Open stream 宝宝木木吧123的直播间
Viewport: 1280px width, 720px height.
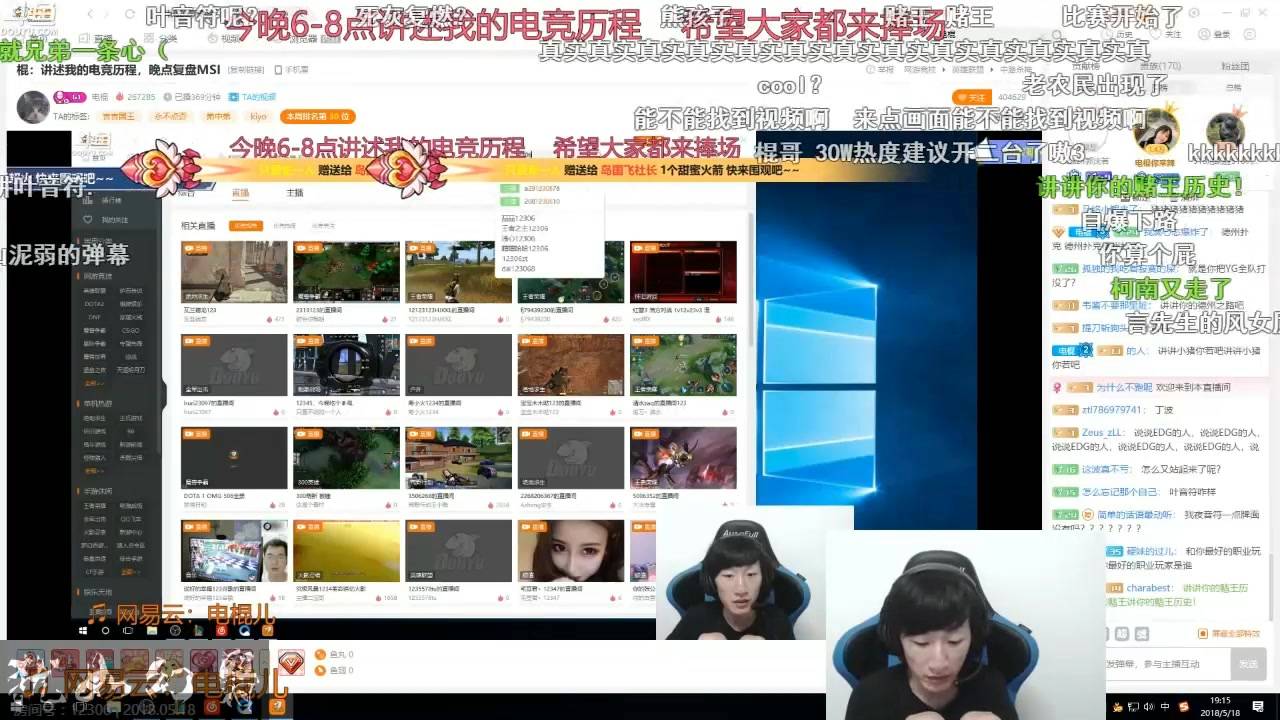570,365
